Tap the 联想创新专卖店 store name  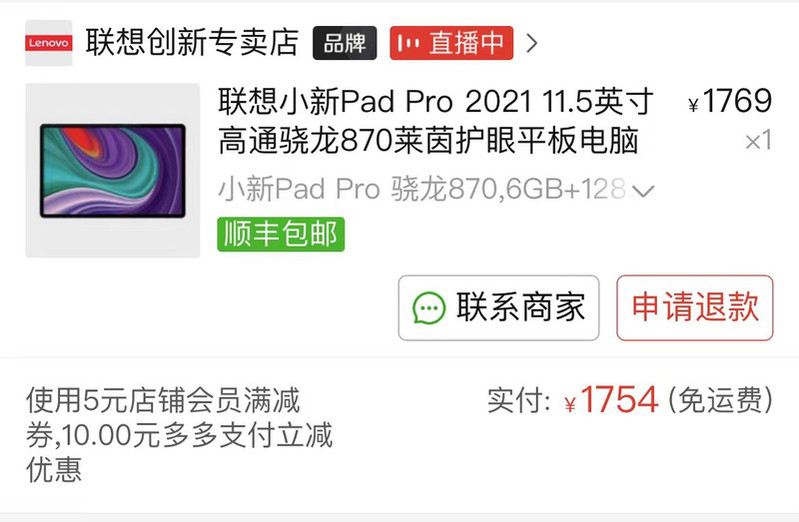click(x=192, y=42)
